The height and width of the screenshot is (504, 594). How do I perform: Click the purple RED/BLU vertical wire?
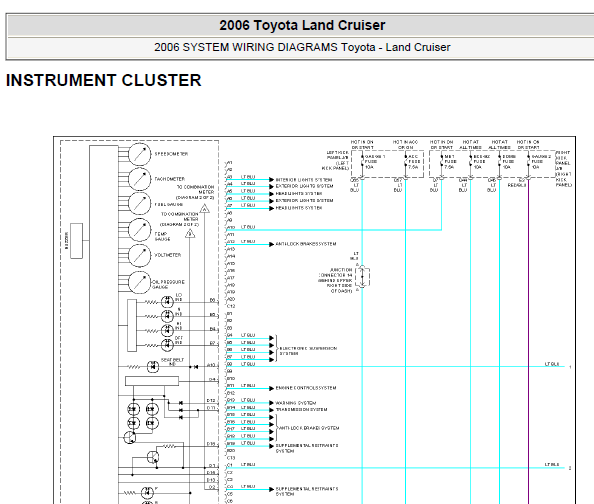[x=528, y=341]
